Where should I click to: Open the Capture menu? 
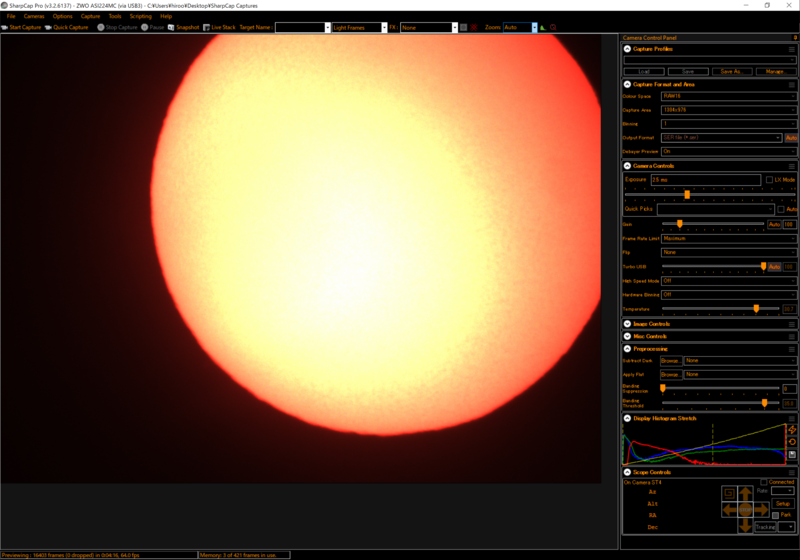(90, 16)
